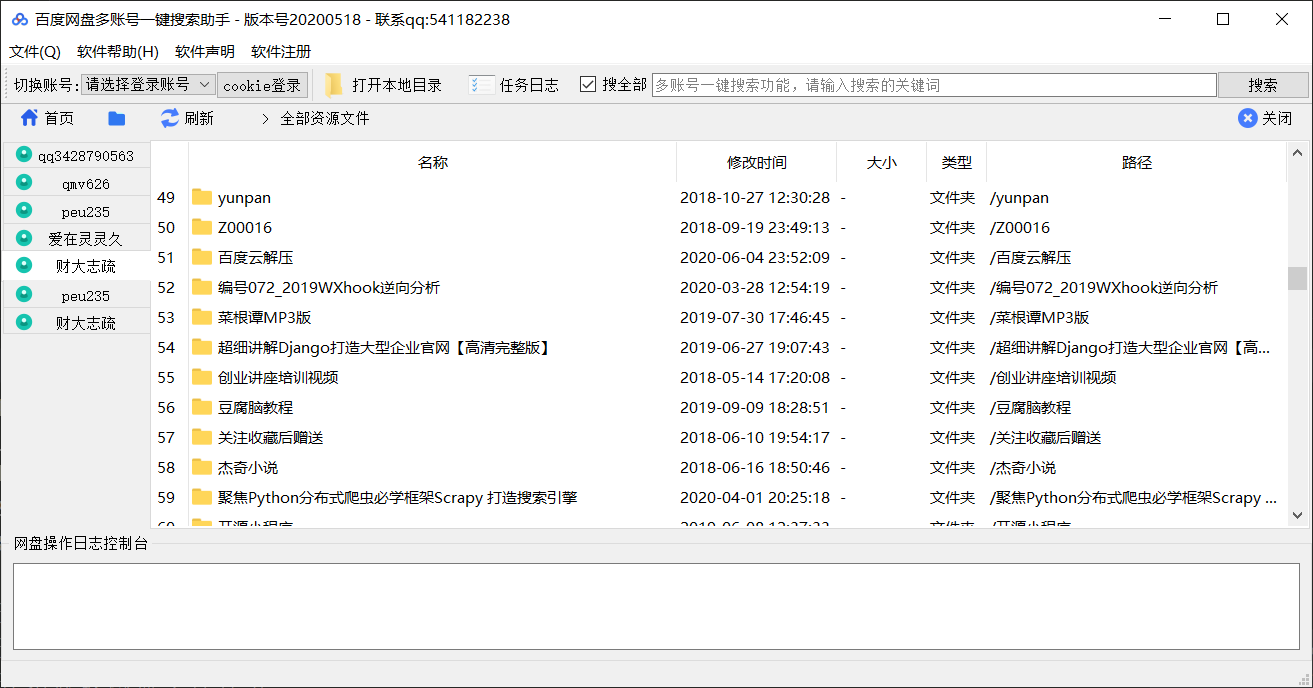Screen dimensions: 1313x688
Task: Refresh the file list via 刷新 icon
Action: [x=168, y=117]
